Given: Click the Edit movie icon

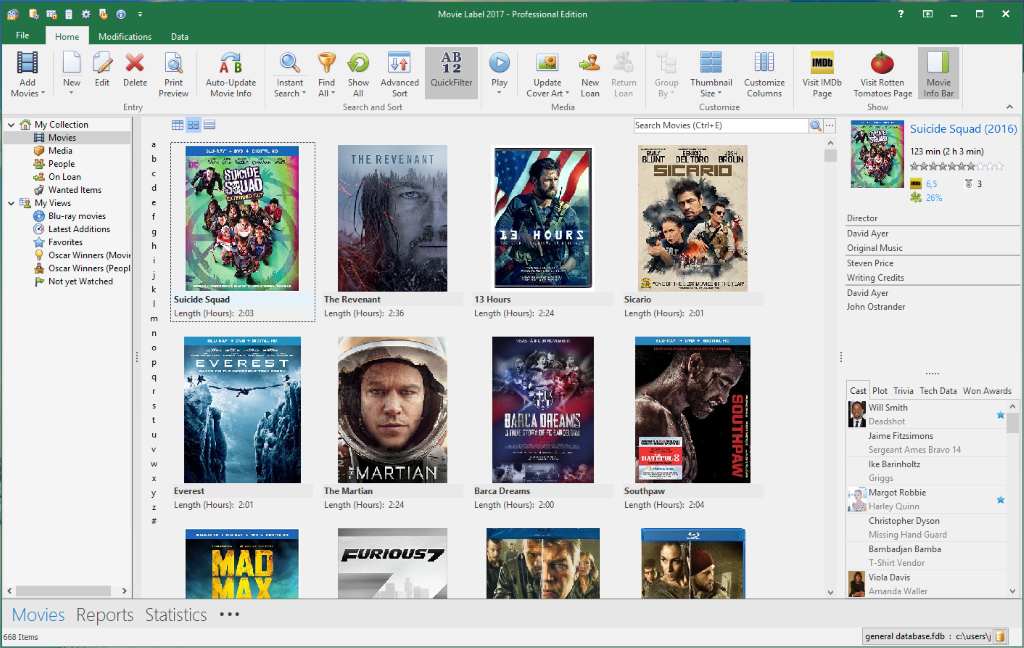Looking at the screenshot, I should tap(102, 69).
